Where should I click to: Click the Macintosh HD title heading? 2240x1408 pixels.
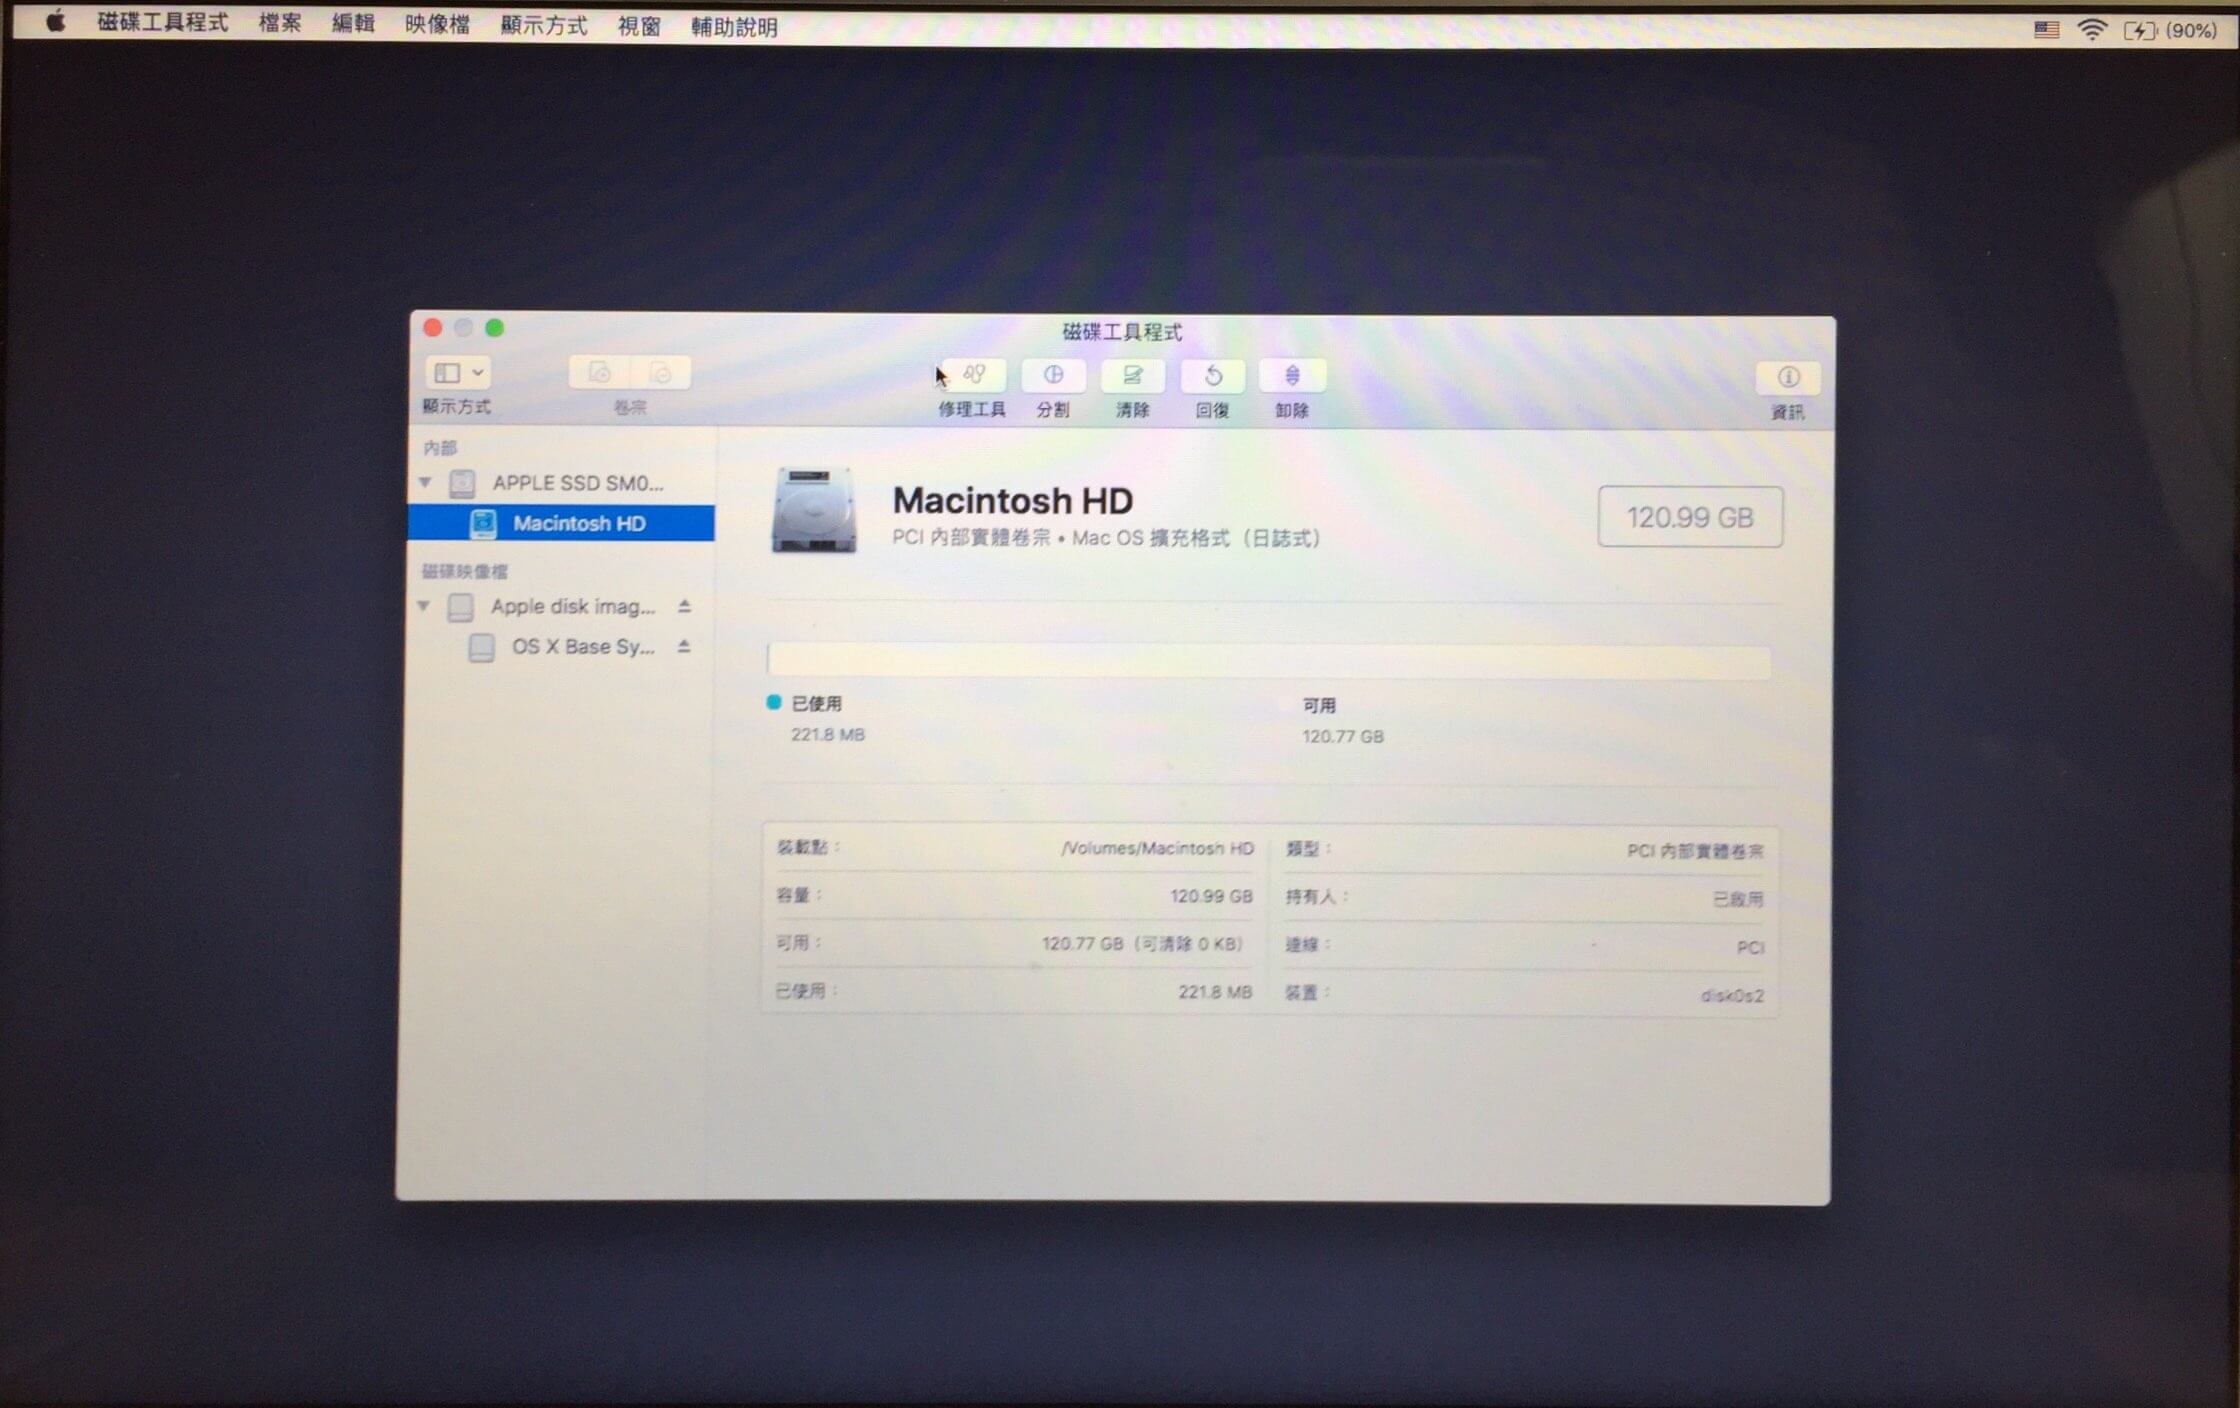pyautogui.click(x=1012, y=500)
